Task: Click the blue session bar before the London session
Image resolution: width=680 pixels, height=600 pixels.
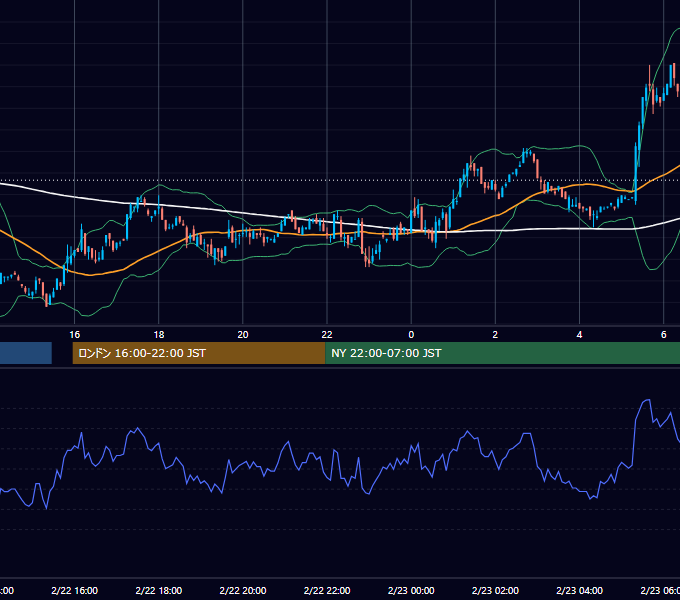Action: (26, 353)
